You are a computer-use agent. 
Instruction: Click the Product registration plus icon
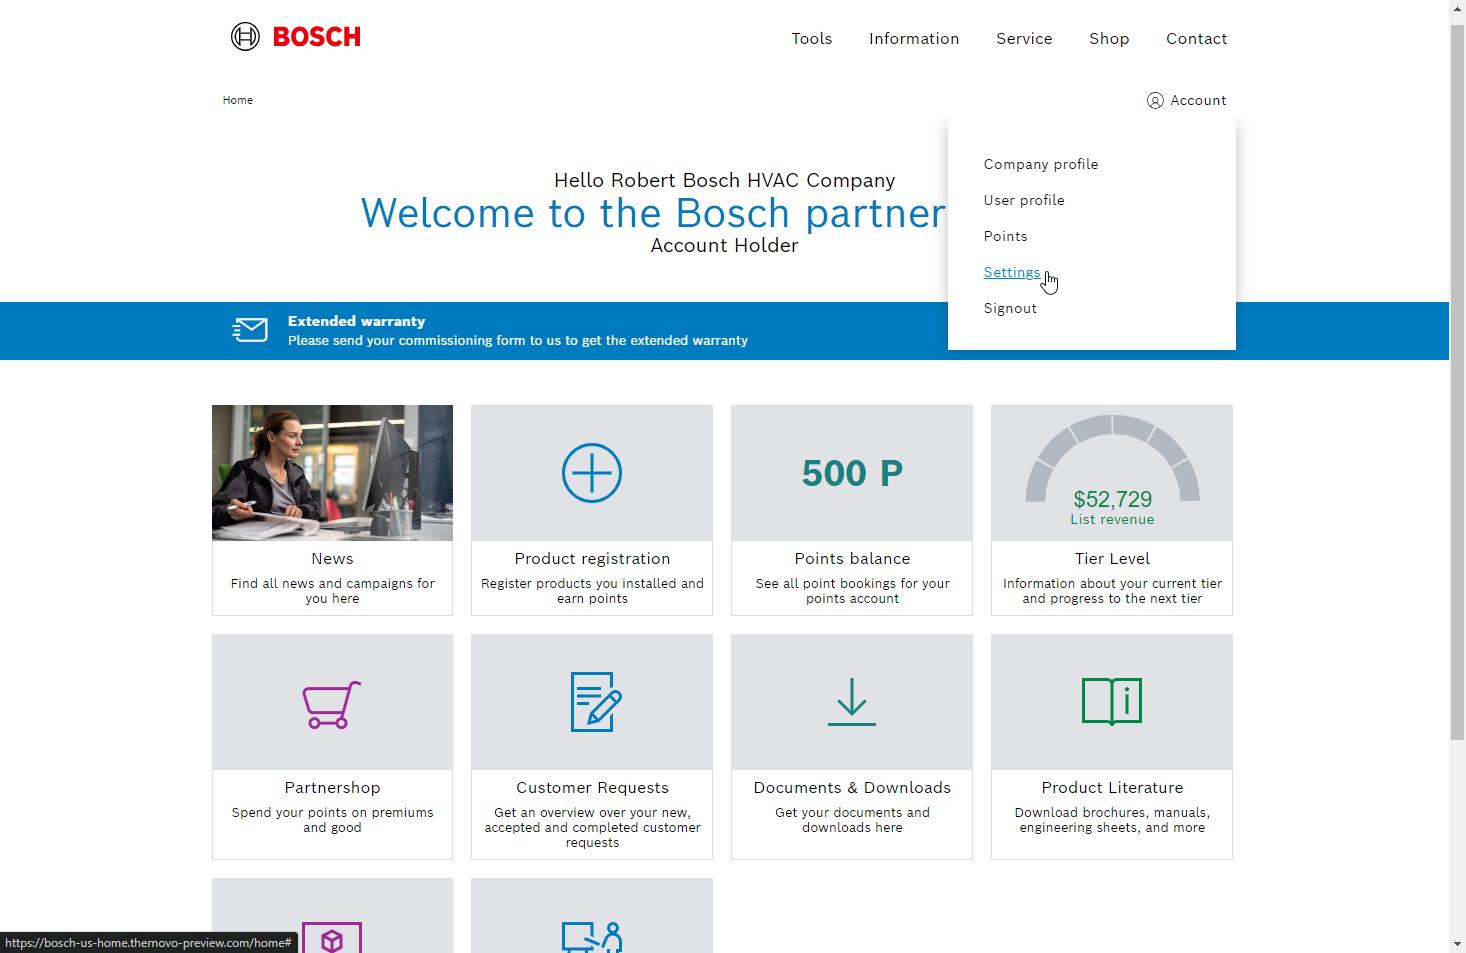click(592, 473)
